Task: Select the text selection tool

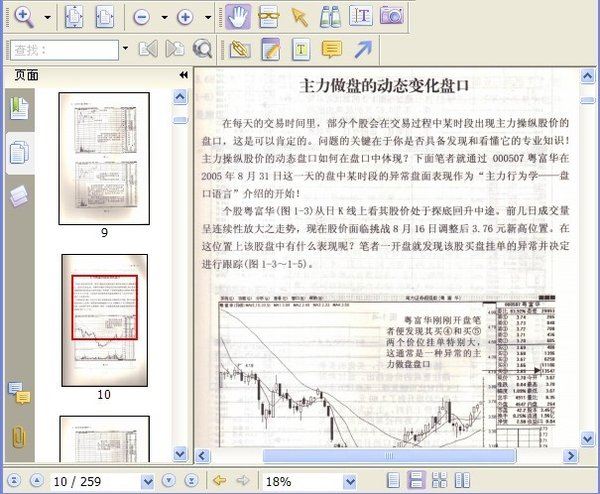Action: point(360,16)
